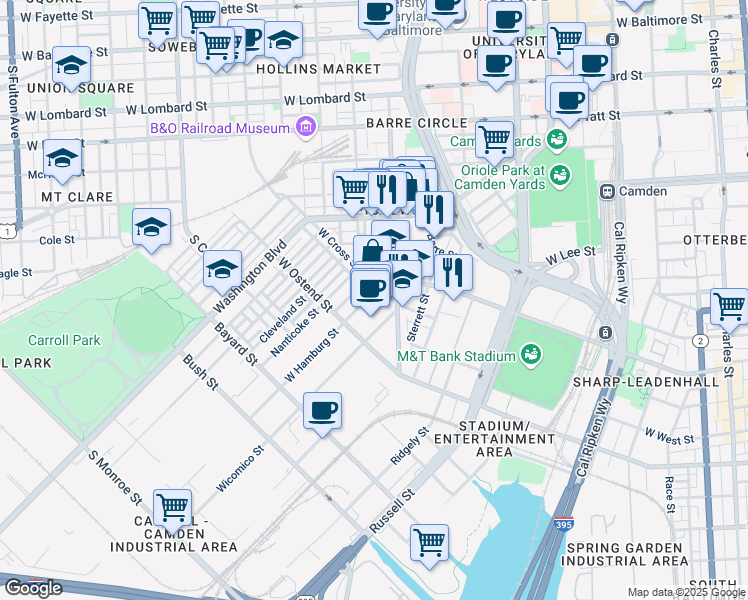The width and height of the screenshot is (748, 600).
Task: Select school marker on Washington Blvd
Action: coord(222,270)
